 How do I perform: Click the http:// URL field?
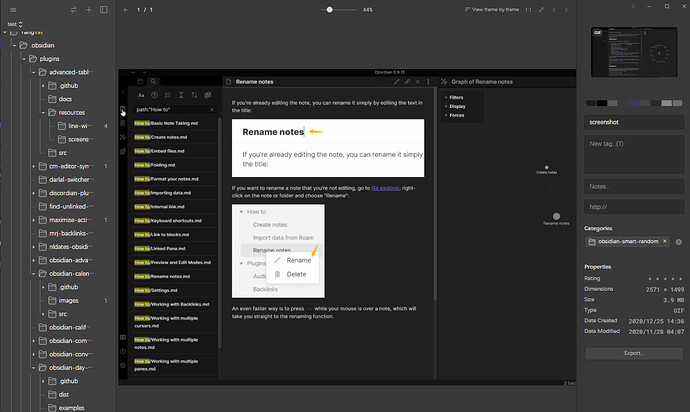click(x=634, y=207)
